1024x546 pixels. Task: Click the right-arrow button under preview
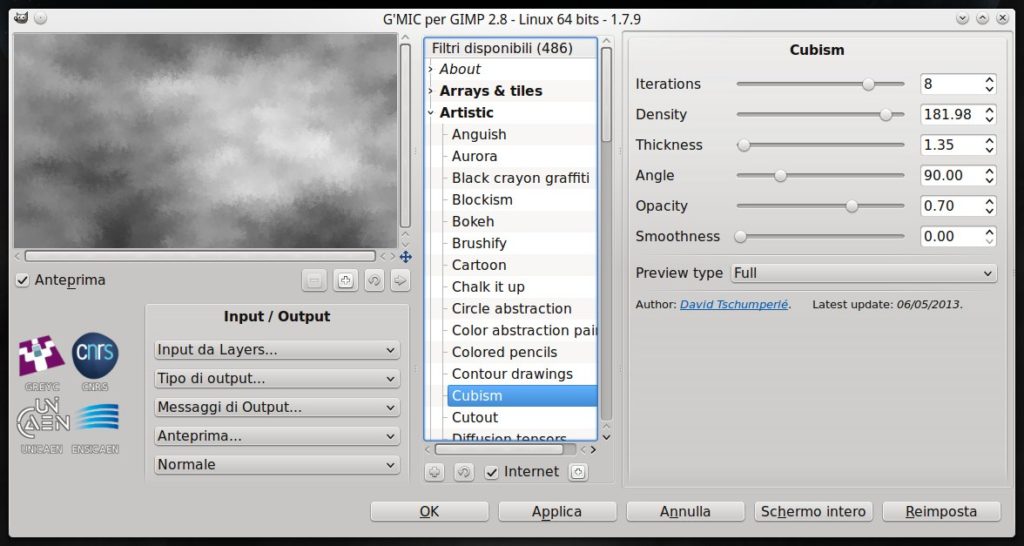400,281
